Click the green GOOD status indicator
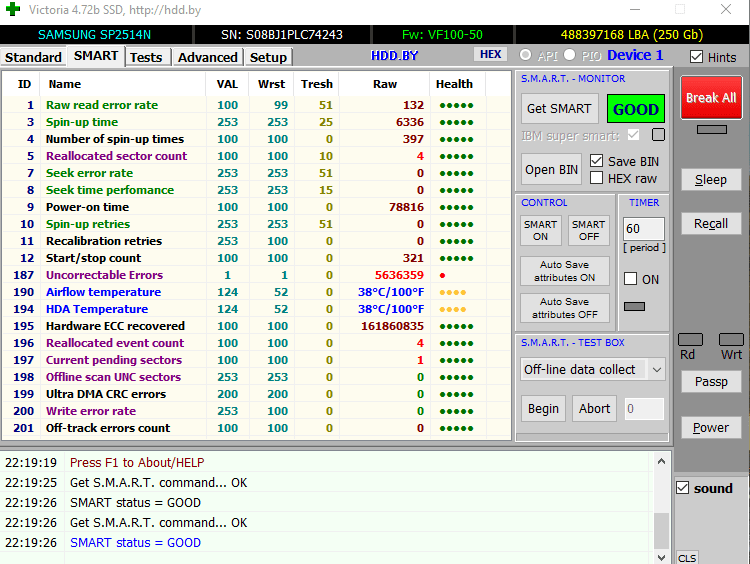 pyautogui.click(x=636, y=109)
